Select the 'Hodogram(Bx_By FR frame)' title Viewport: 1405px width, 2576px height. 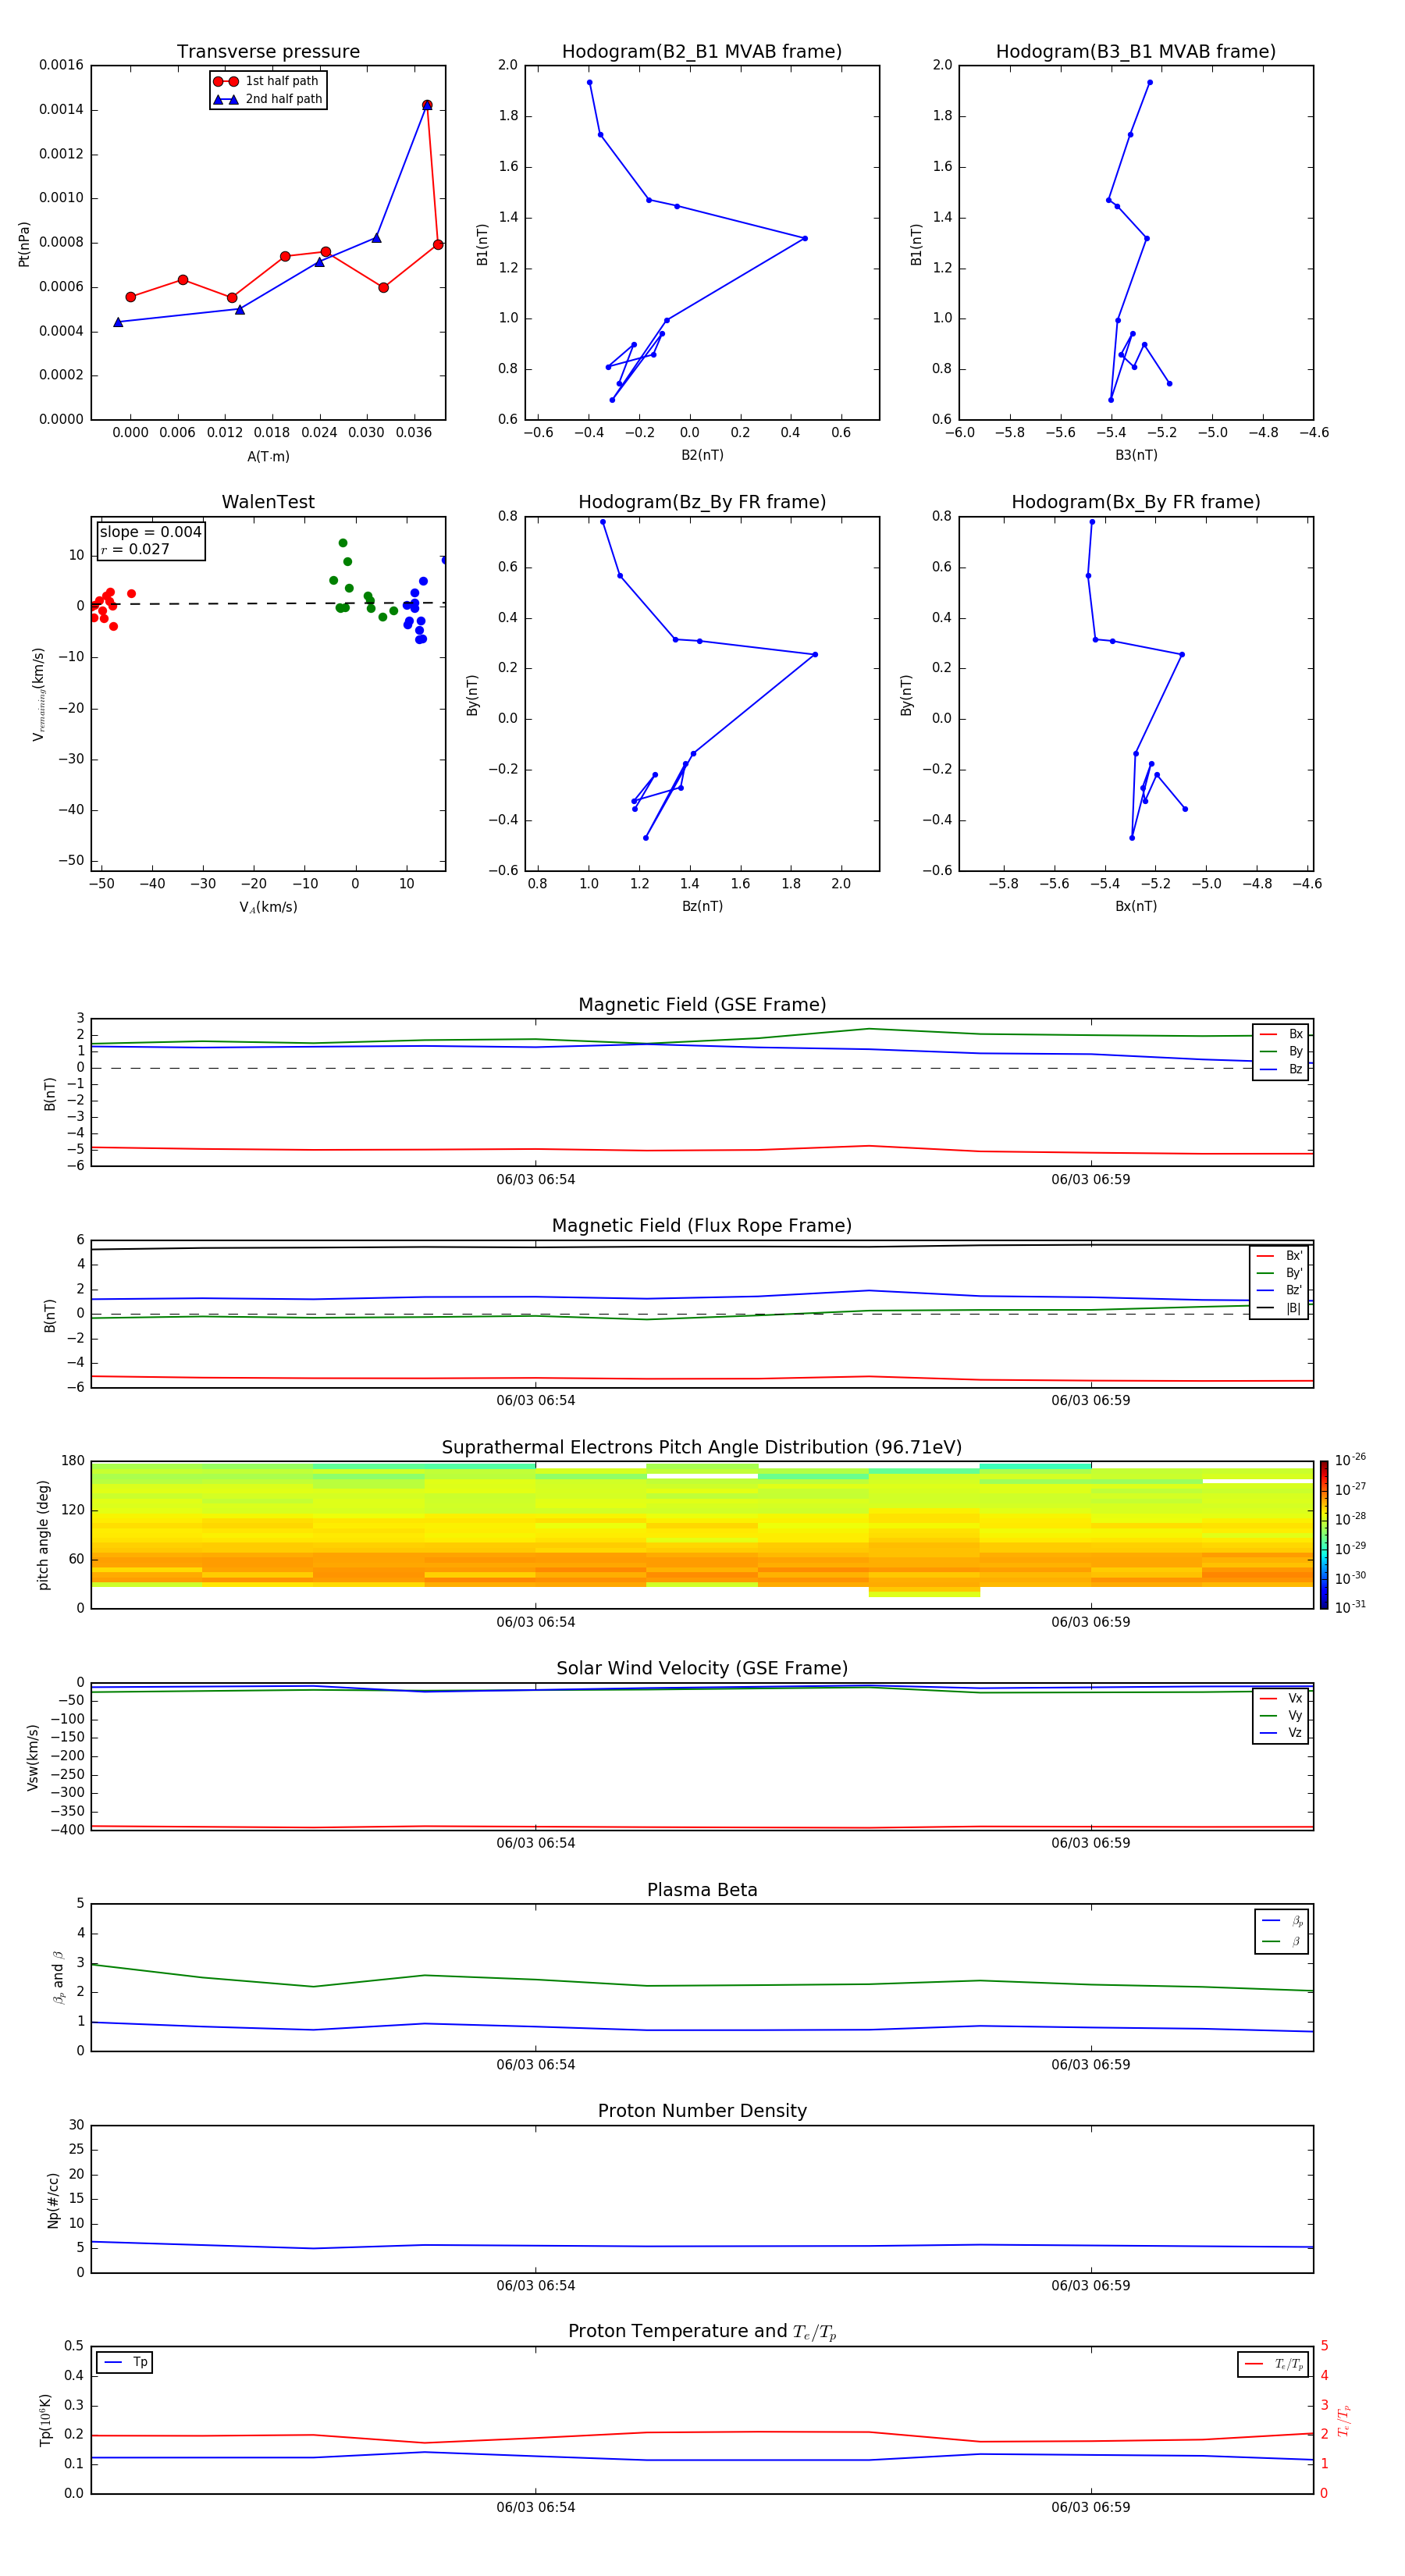(1136, 502)
